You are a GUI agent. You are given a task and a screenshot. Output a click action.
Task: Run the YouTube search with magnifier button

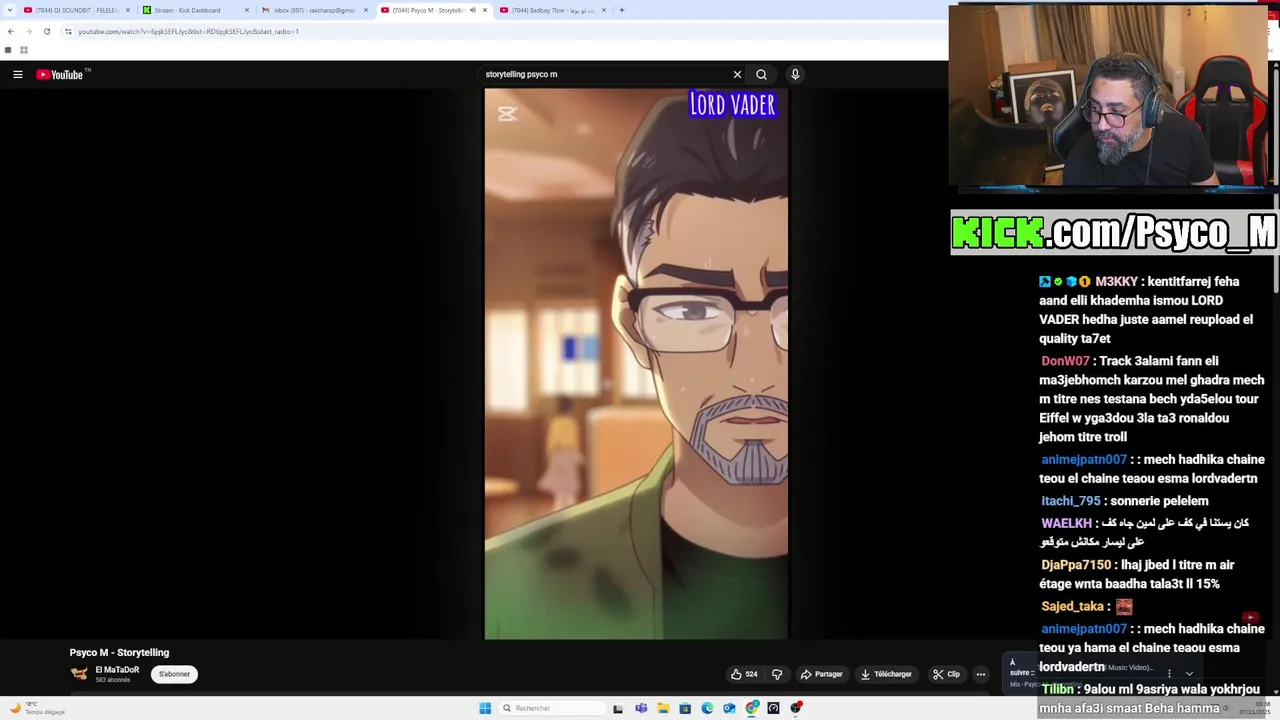click(x=761, y=74)
